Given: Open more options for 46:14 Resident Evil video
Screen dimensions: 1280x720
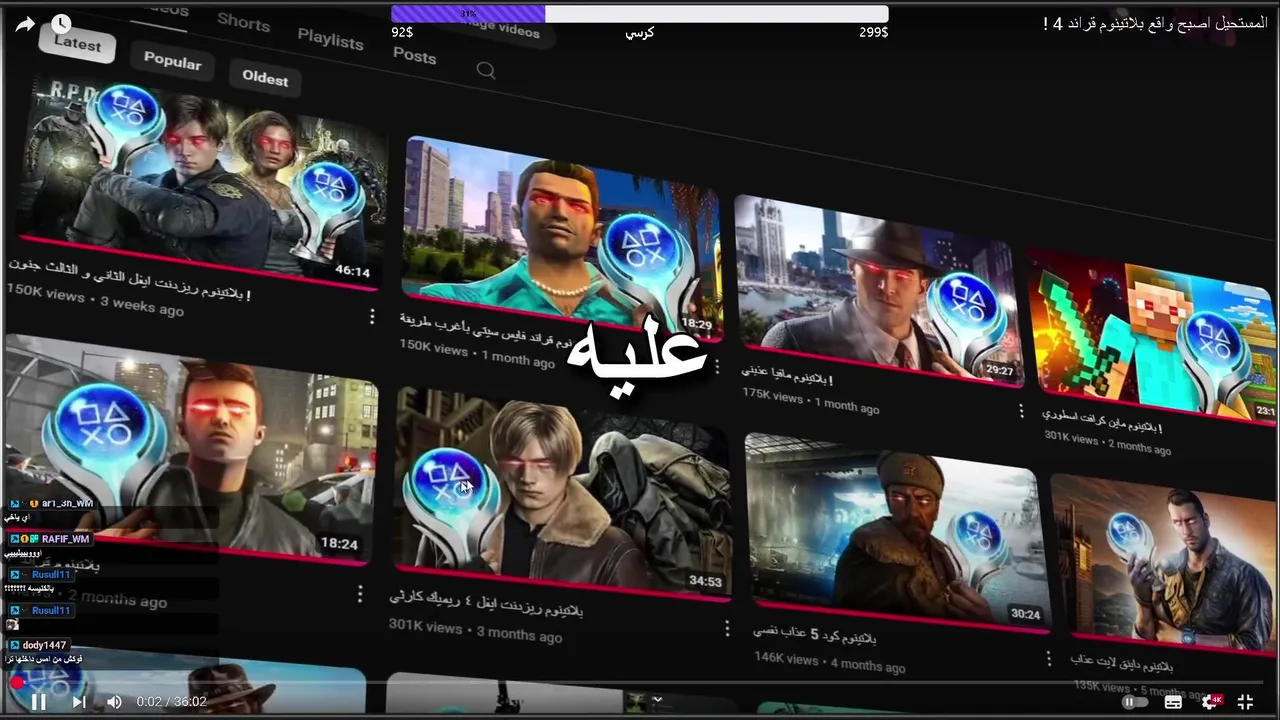Looking at the screenshot, I should 372,316.
